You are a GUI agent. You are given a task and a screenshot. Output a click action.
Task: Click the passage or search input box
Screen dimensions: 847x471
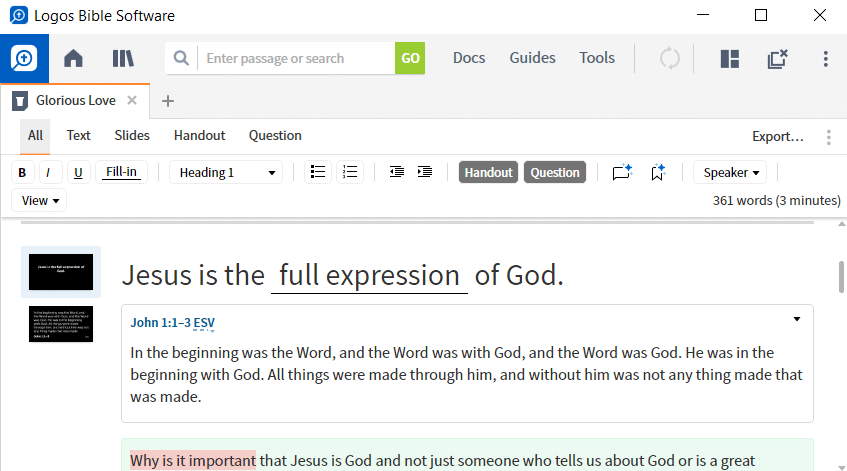click(297, 58)
